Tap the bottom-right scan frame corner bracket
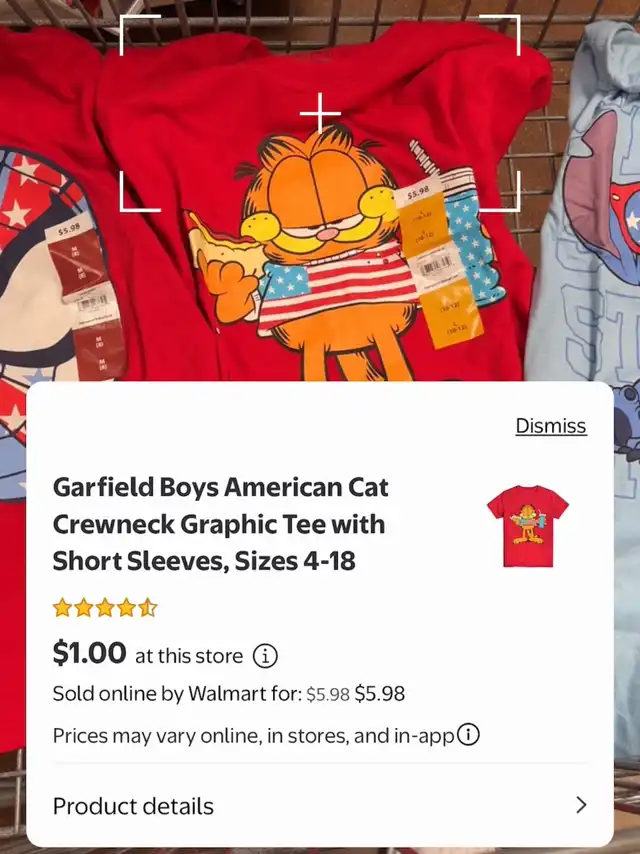Screen dimensions: 640x854 click(x=503, y=195)
